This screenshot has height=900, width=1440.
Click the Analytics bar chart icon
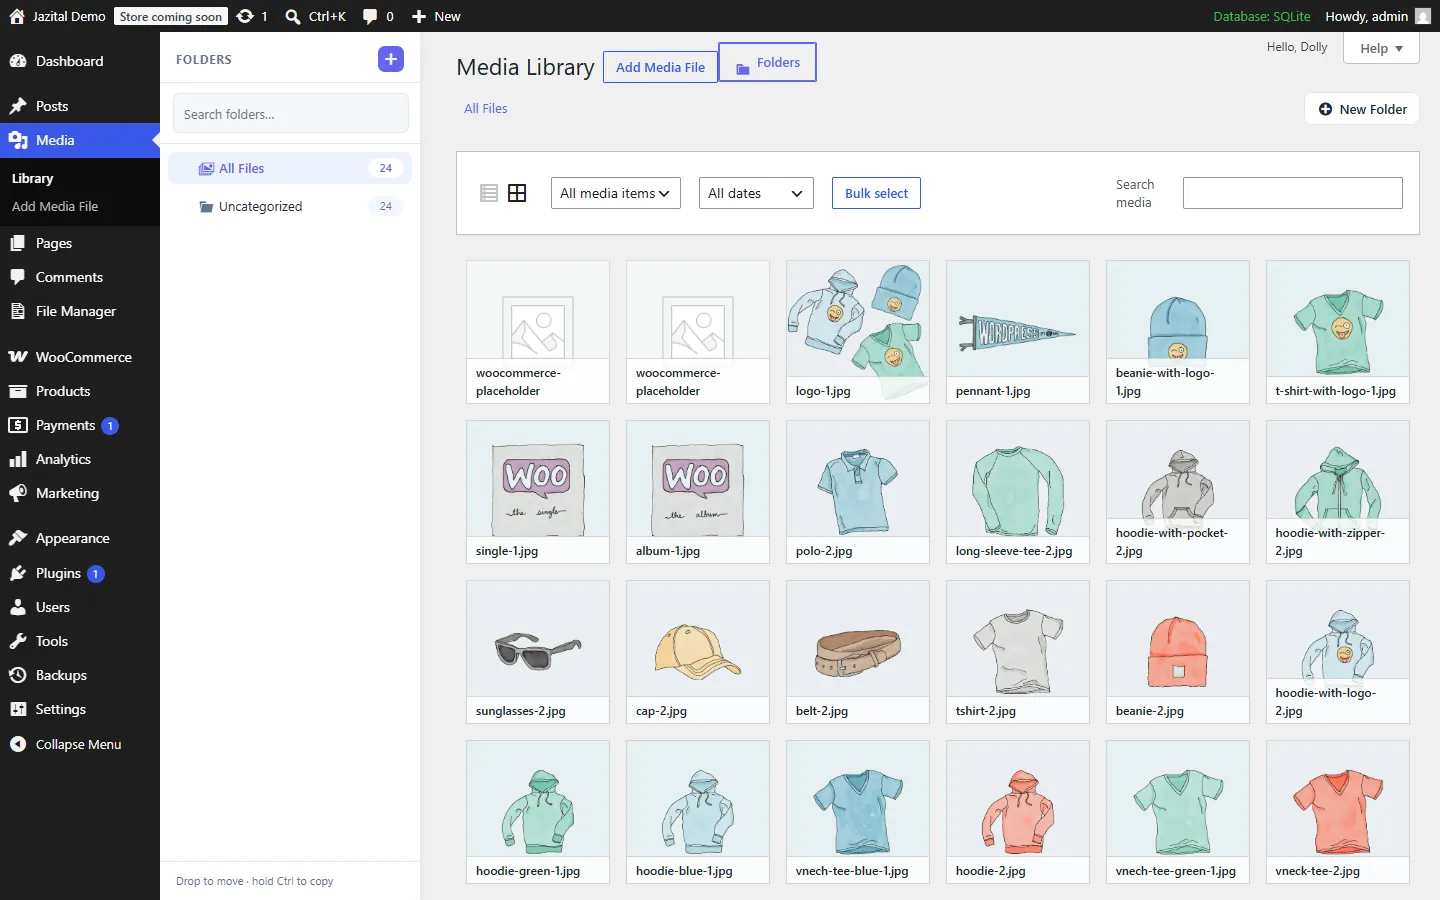[x=18, y=459]
